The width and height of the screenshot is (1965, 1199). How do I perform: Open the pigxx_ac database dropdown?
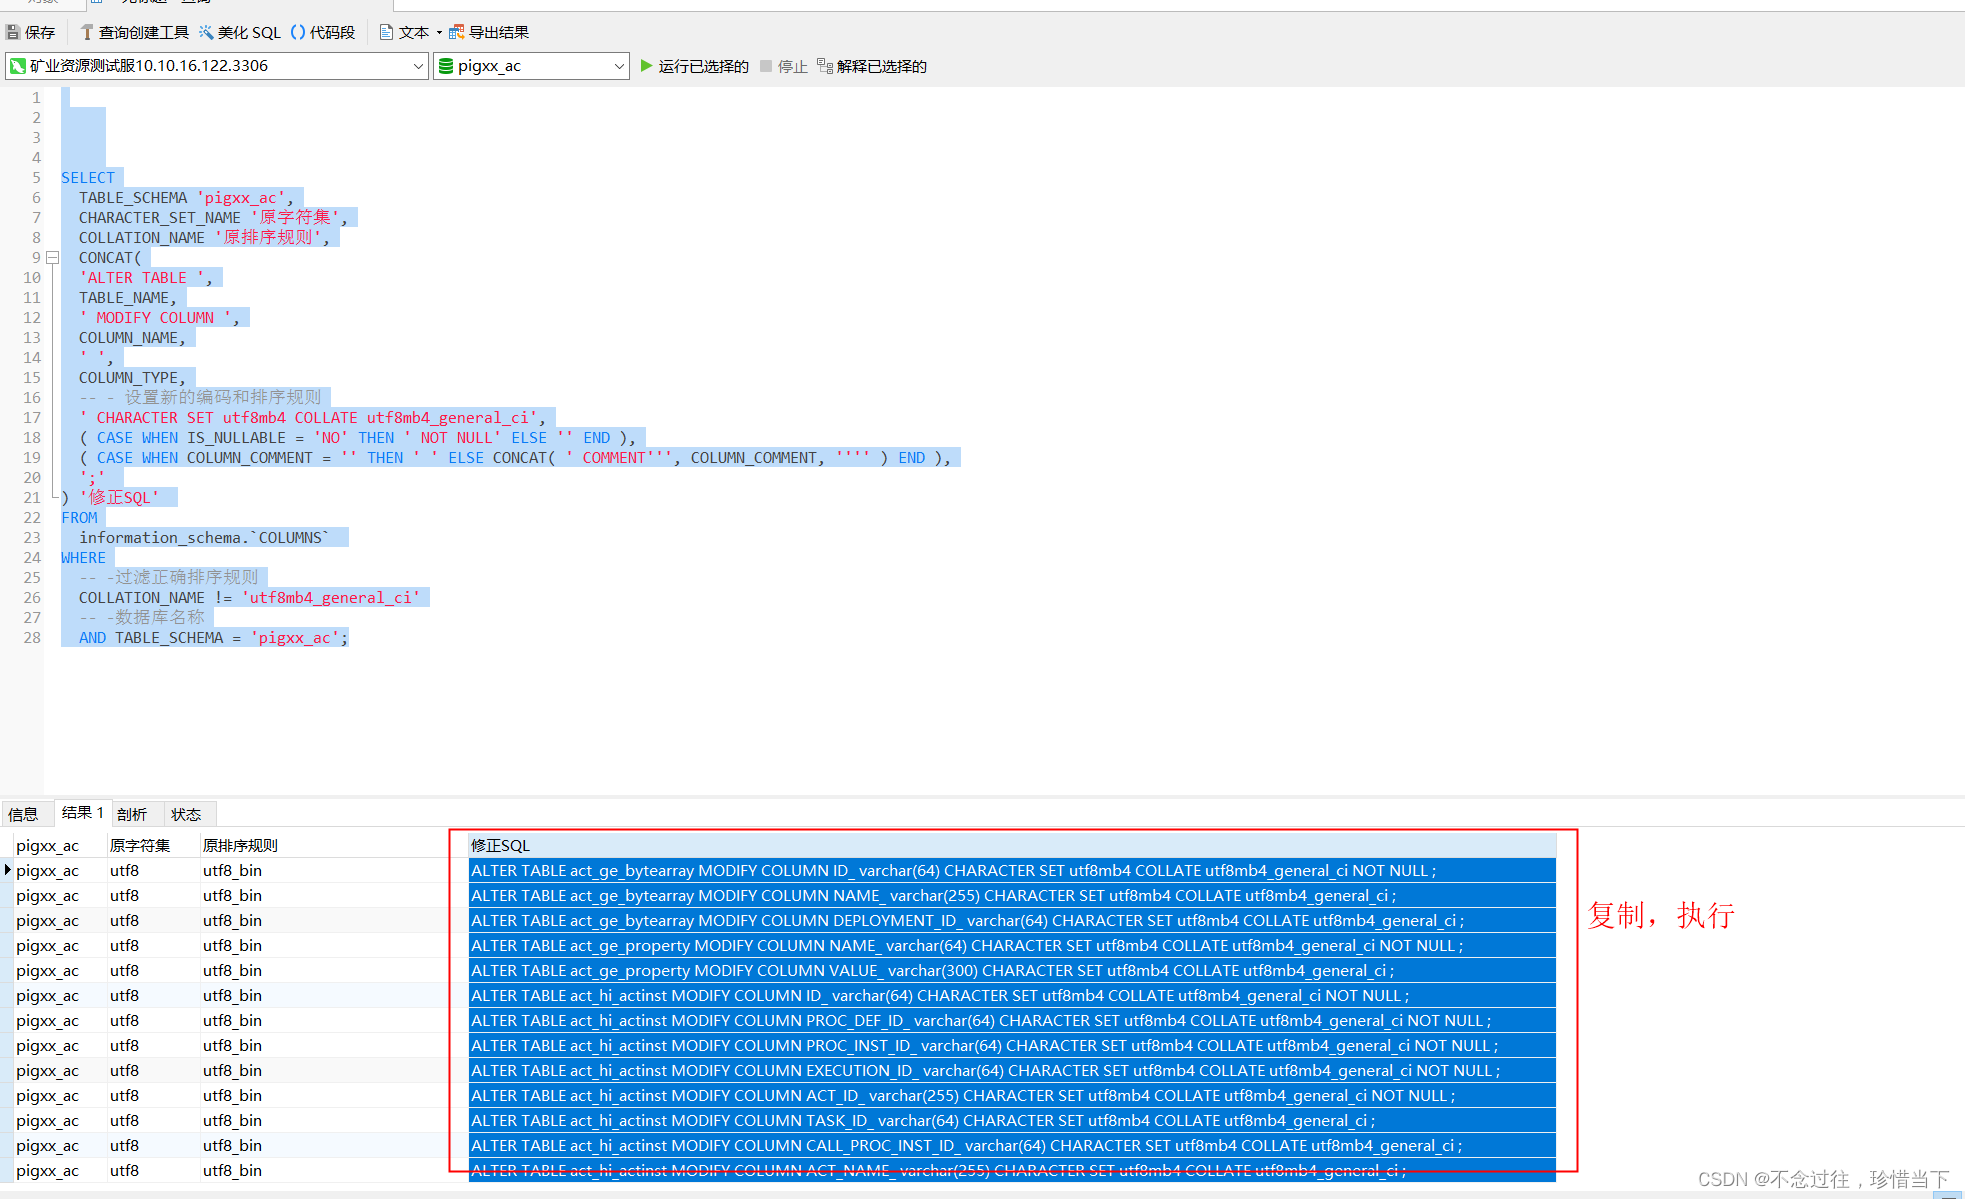click(x=619, y=66)
